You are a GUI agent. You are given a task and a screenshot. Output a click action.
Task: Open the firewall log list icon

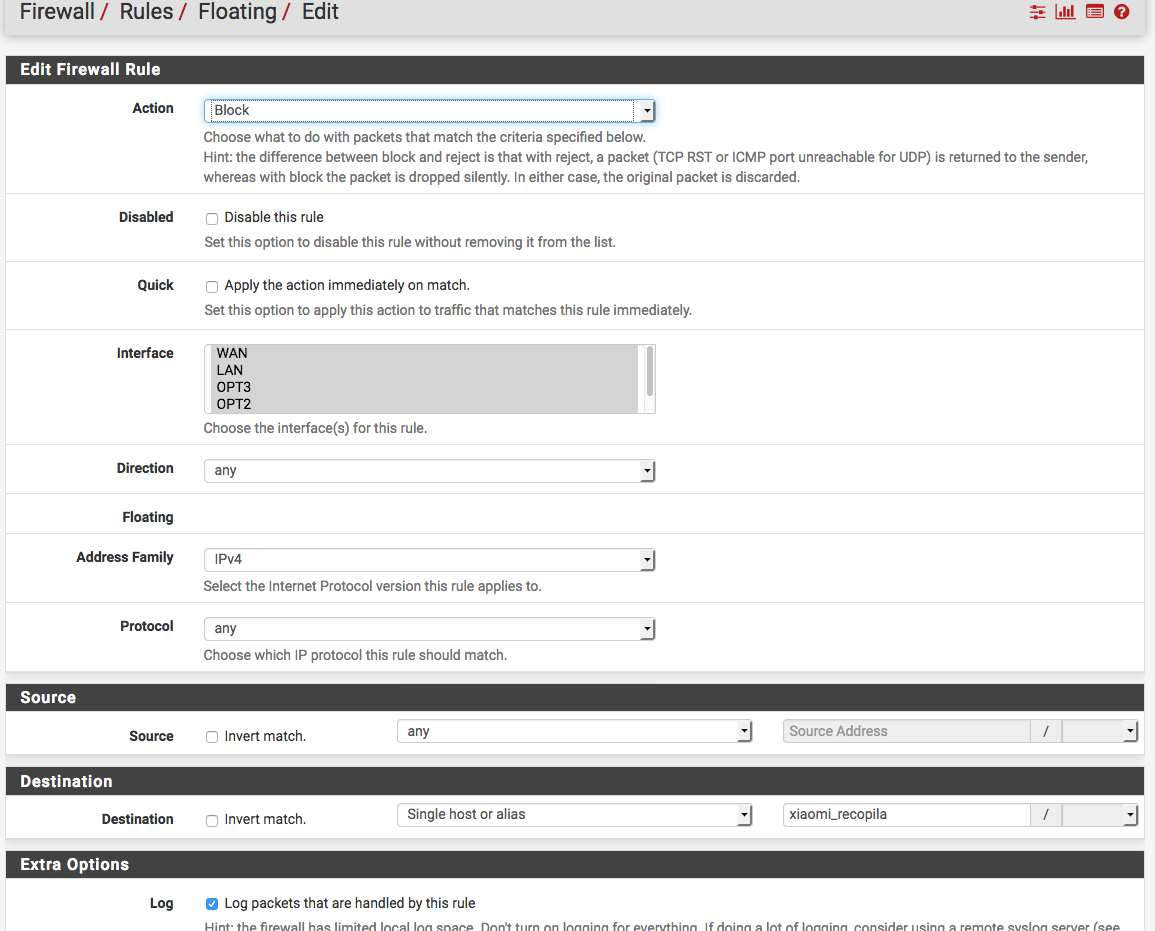point(1094,12)
